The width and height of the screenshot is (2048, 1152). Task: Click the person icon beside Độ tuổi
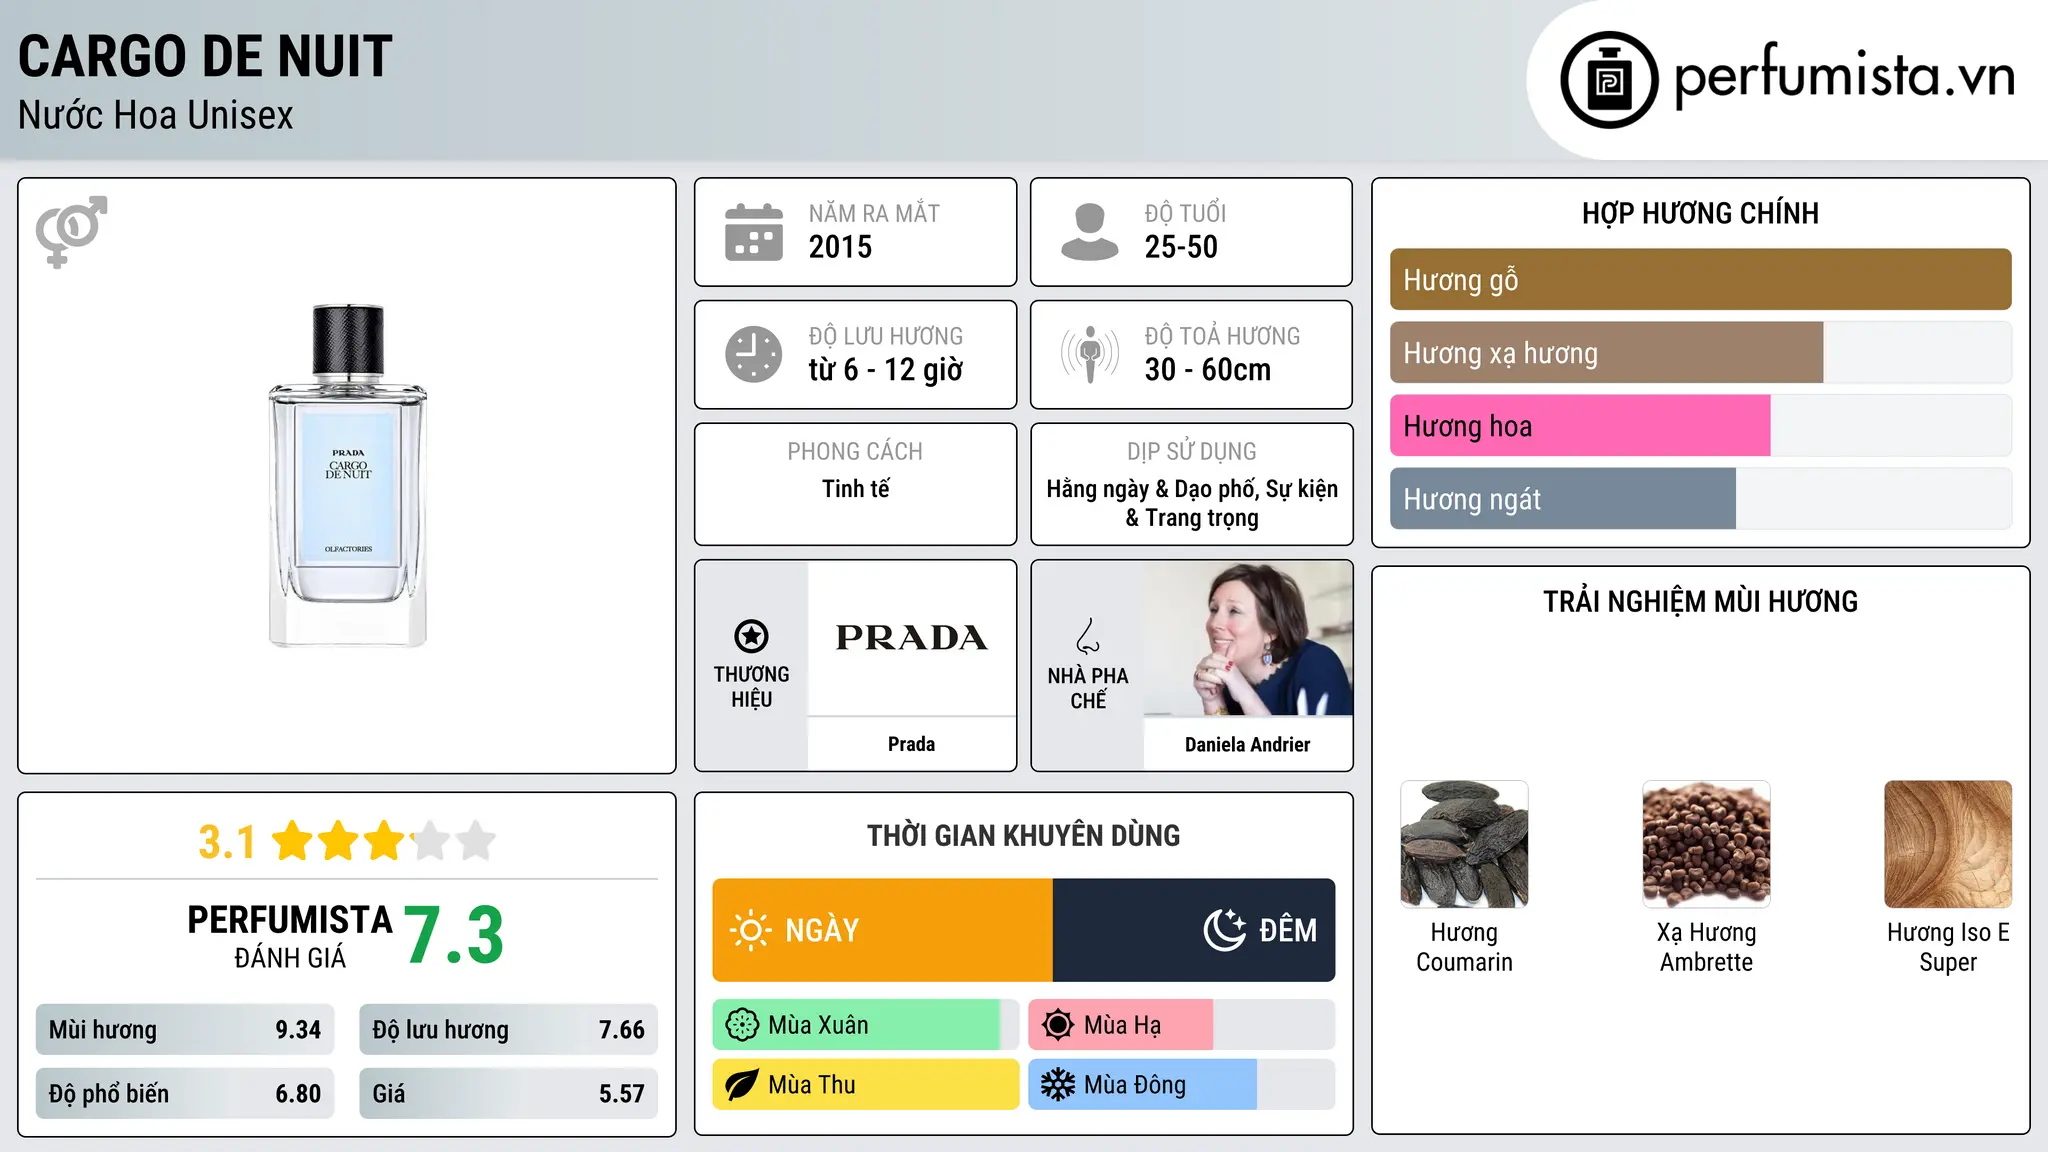click(x=1090, y=232)
